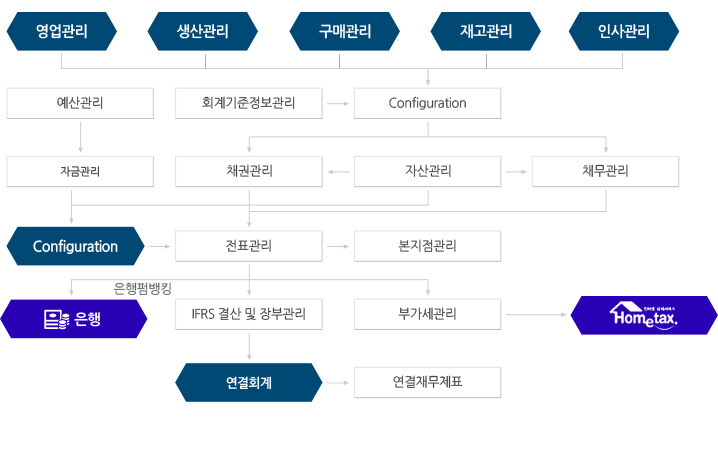Select the 본지점관리 box
This screenshot has height=451, width=718.
[427, 246]
